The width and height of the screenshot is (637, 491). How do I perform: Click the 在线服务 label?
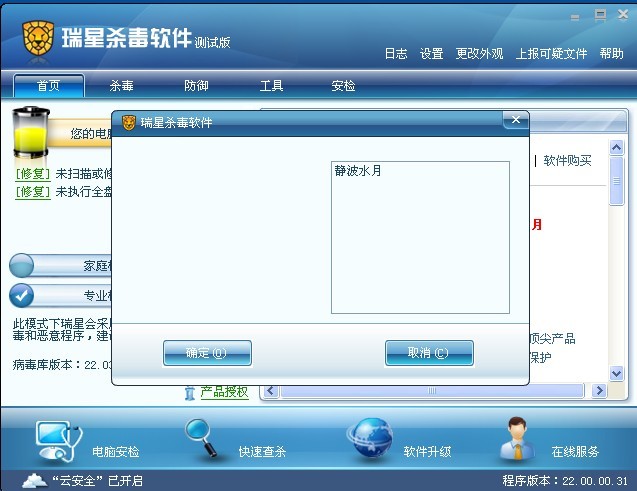tap(575, 452)
